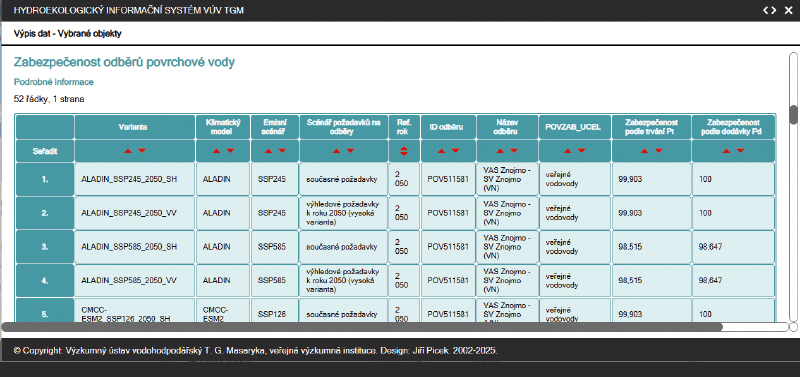Click the Klimatický model column header
800x377 pixels.
point(223,127)
